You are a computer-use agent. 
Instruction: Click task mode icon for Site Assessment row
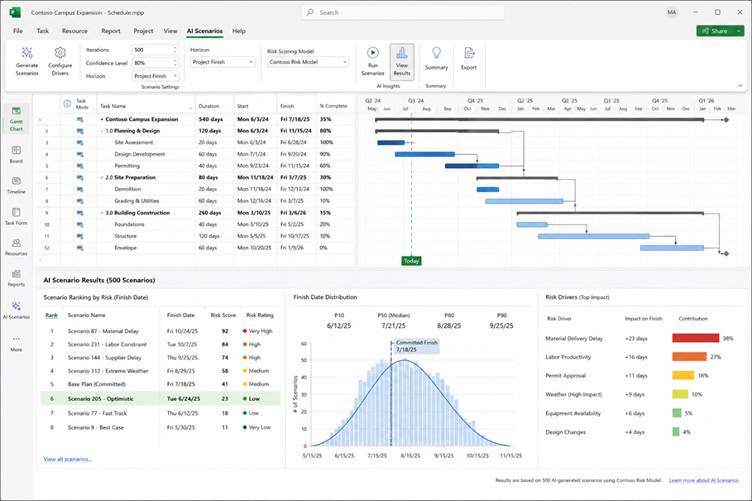click(80, 142)
